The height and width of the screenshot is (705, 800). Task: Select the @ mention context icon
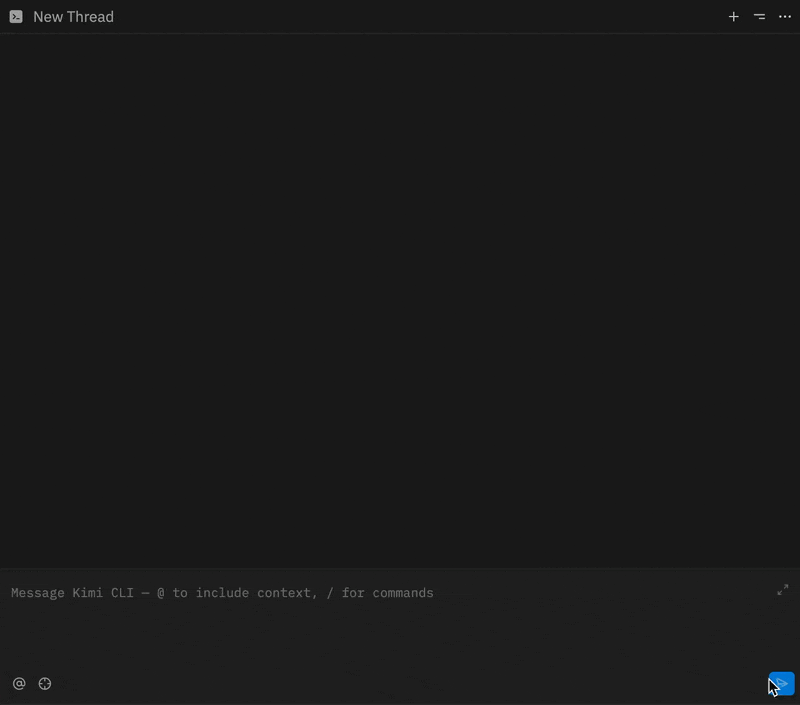pos(18,683)
